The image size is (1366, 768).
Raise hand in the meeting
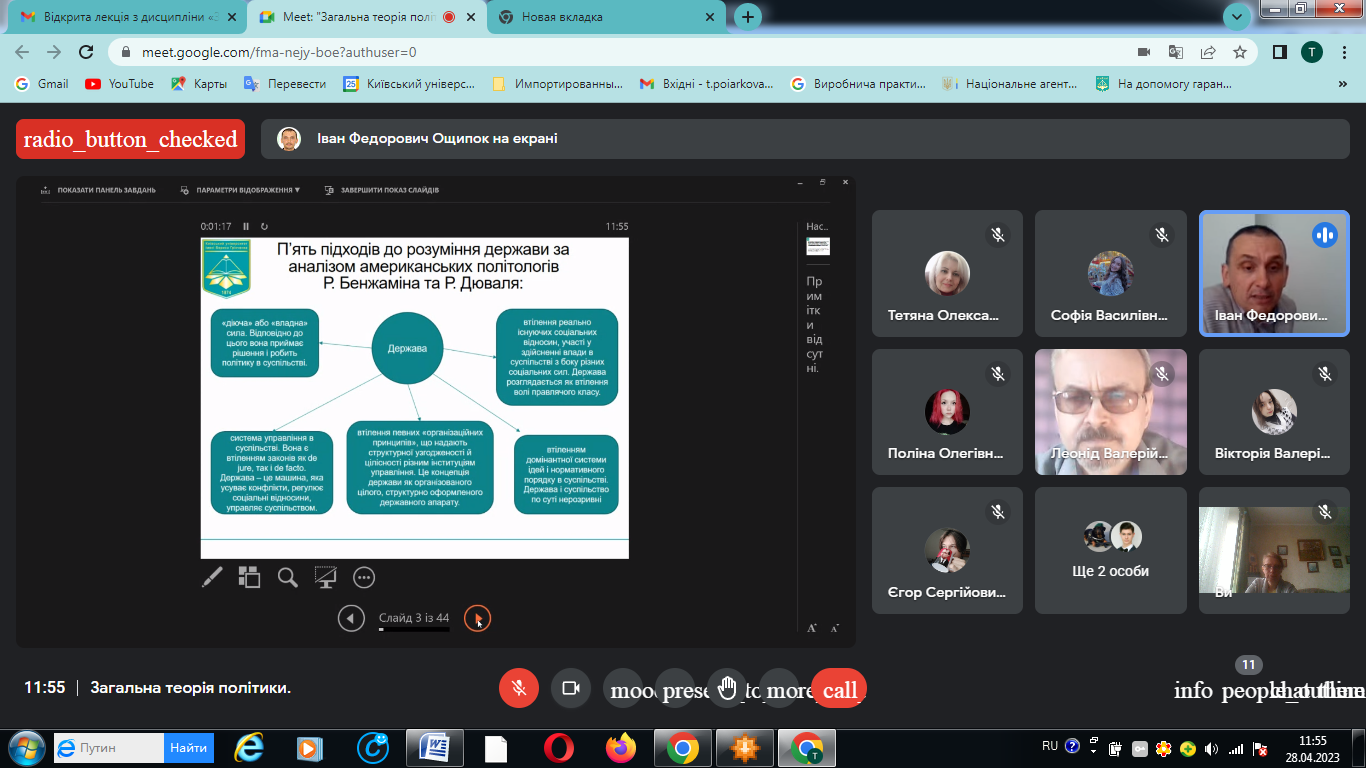click(x=727, y=688)
